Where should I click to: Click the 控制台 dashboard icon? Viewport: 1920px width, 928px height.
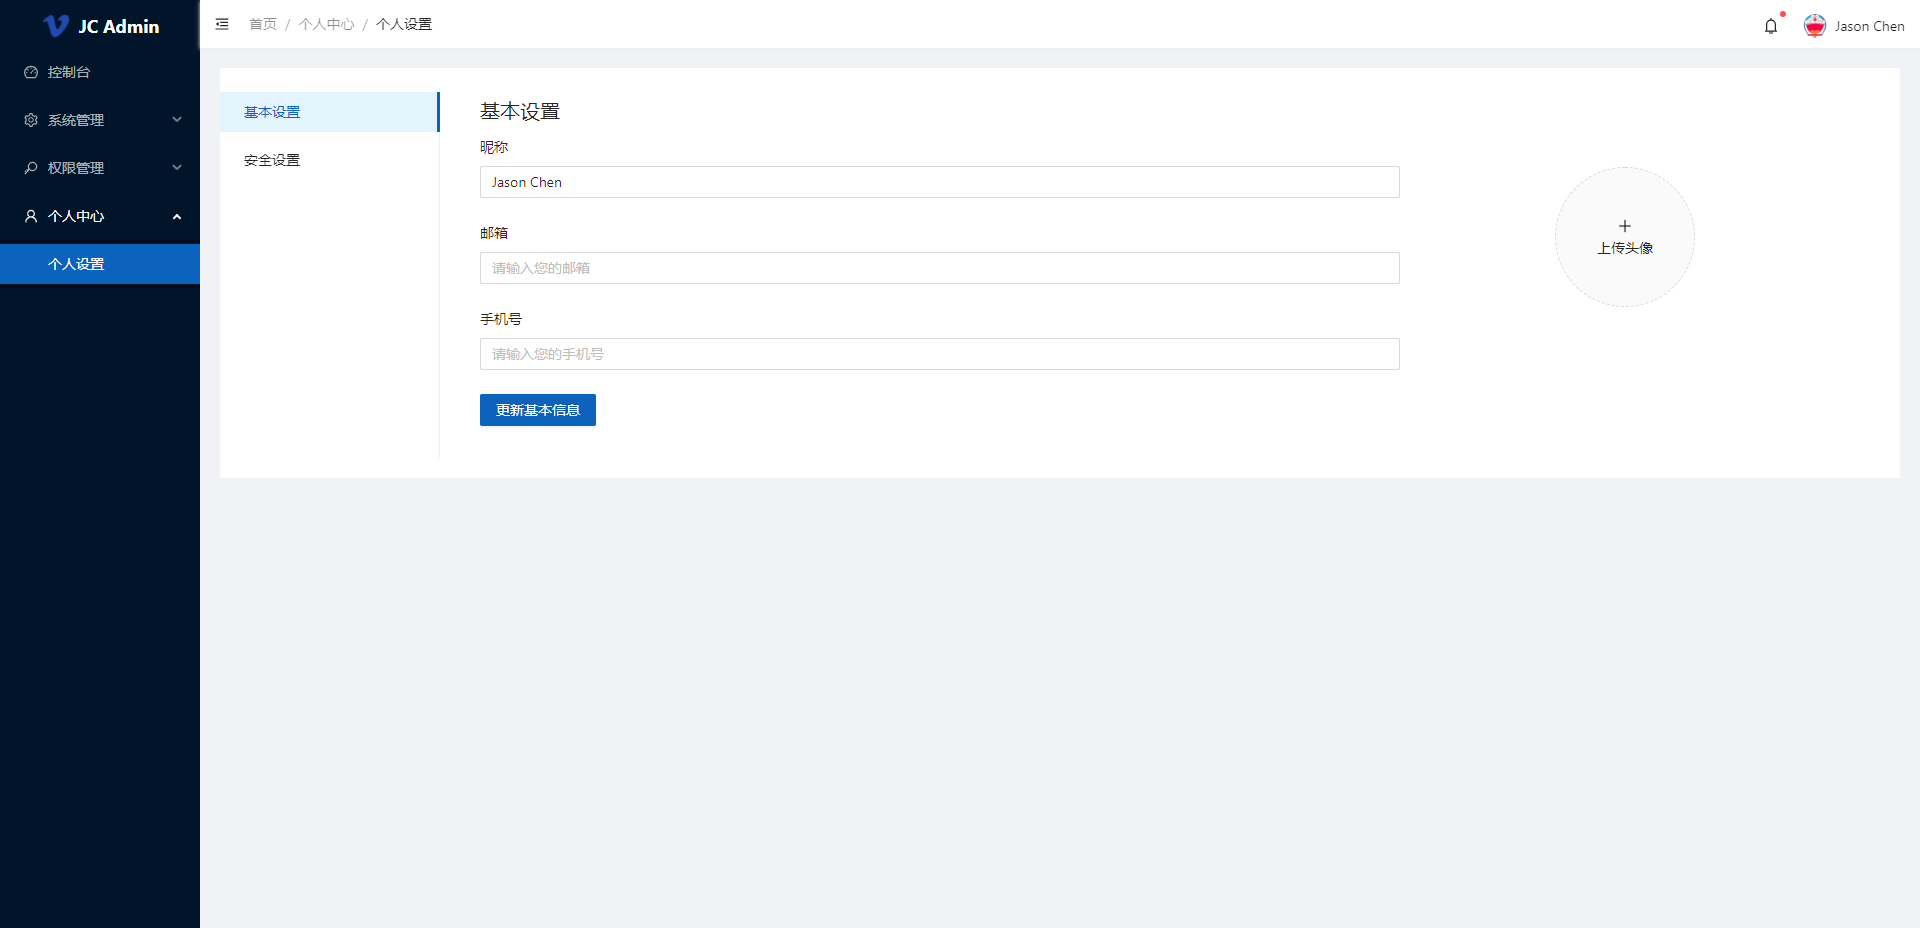(x=31, y=72)
